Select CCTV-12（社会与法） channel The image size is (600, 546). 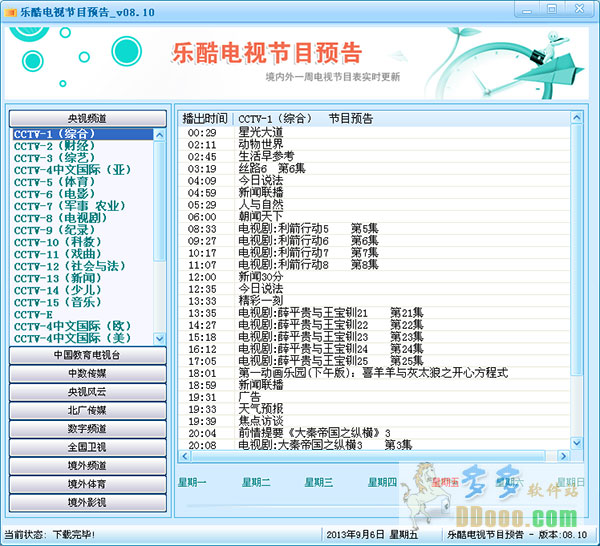[x=83, y=267]
